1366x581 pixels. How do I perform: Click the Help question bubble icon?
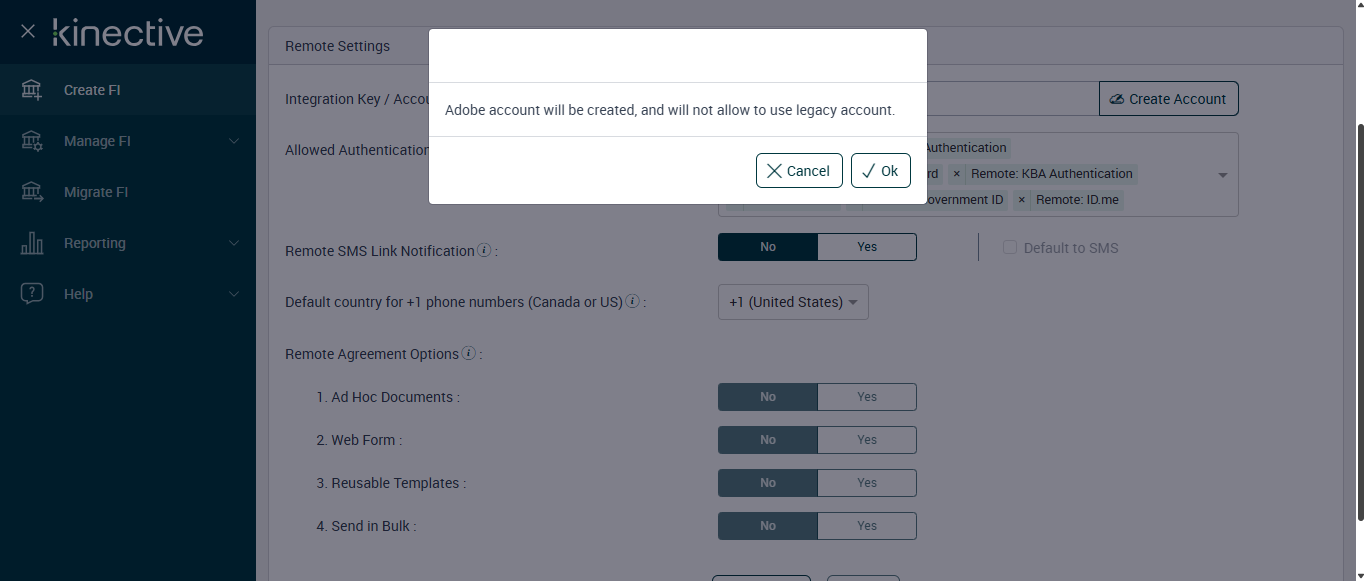coord(32,294)
